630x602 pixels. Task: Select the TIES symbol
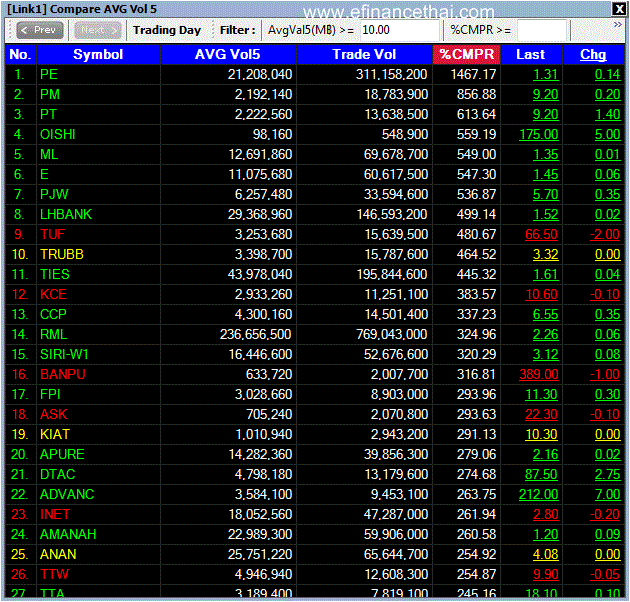(x=55, y=274)
